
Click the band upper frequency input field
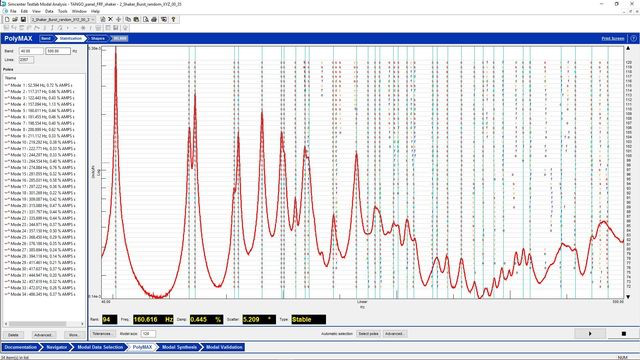coord(58,51)
